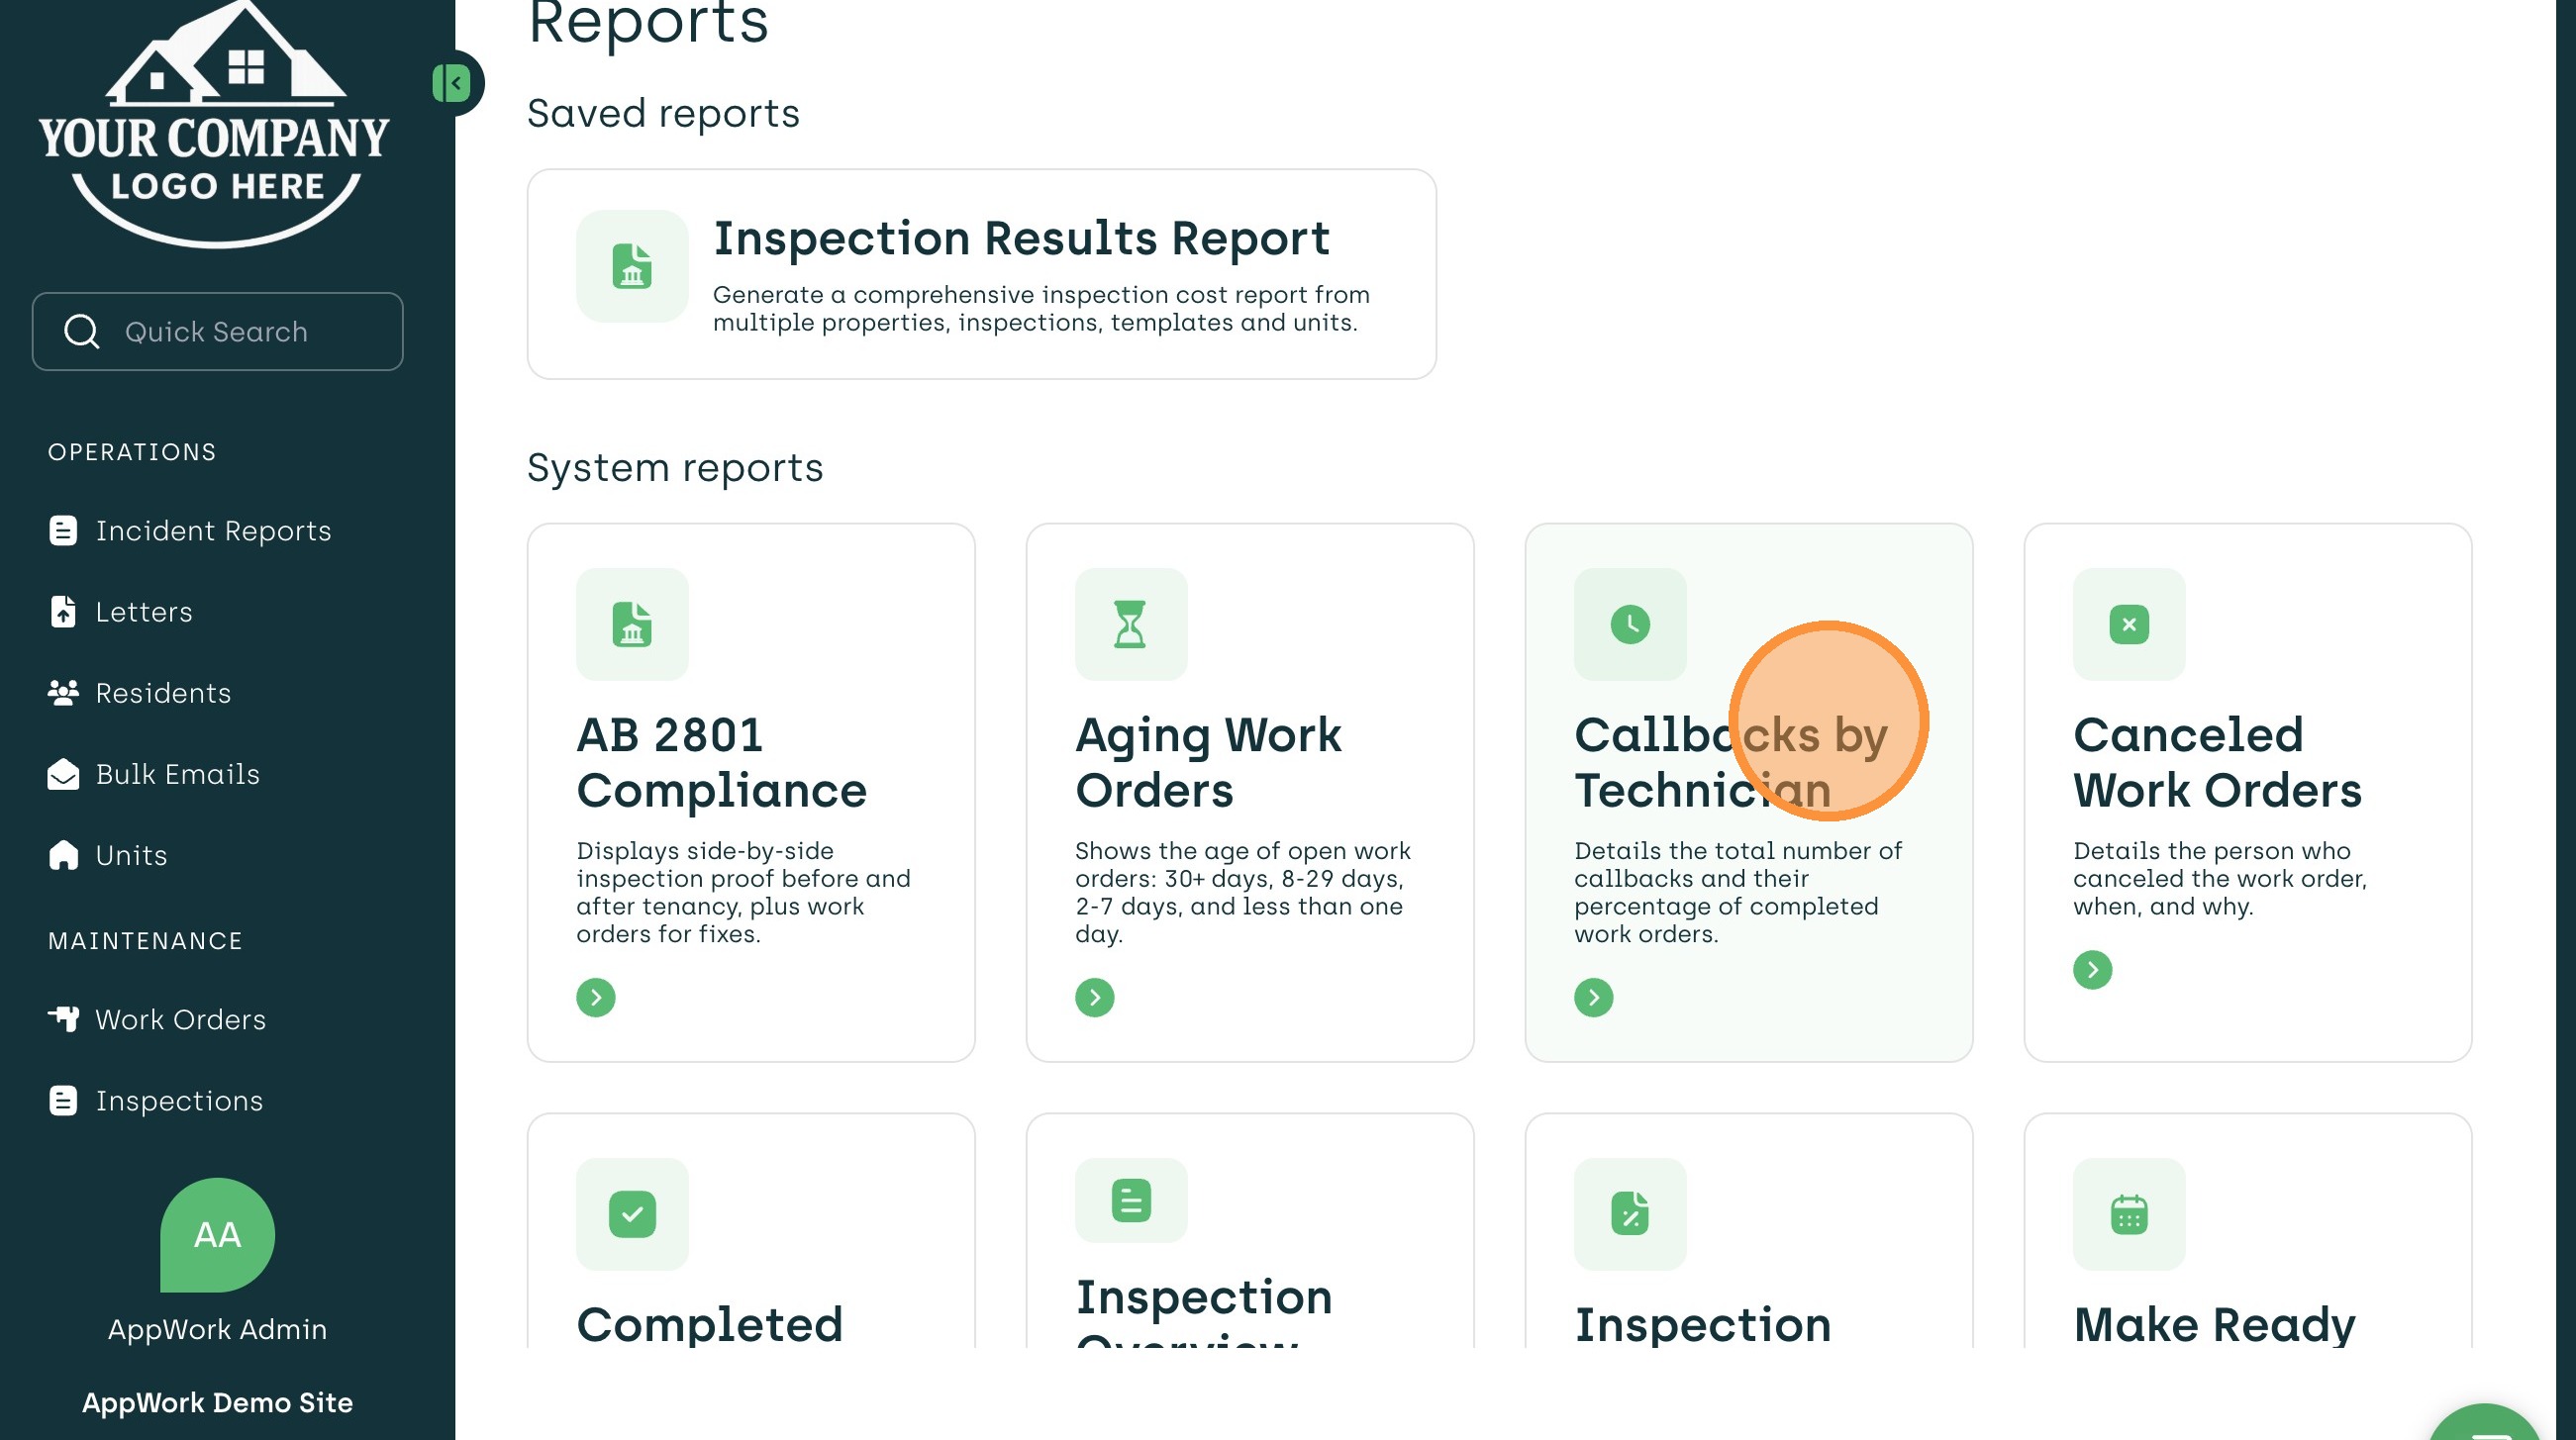Click the AA user avatar
2576x1440 pixels.
(x=217, y=1234)
